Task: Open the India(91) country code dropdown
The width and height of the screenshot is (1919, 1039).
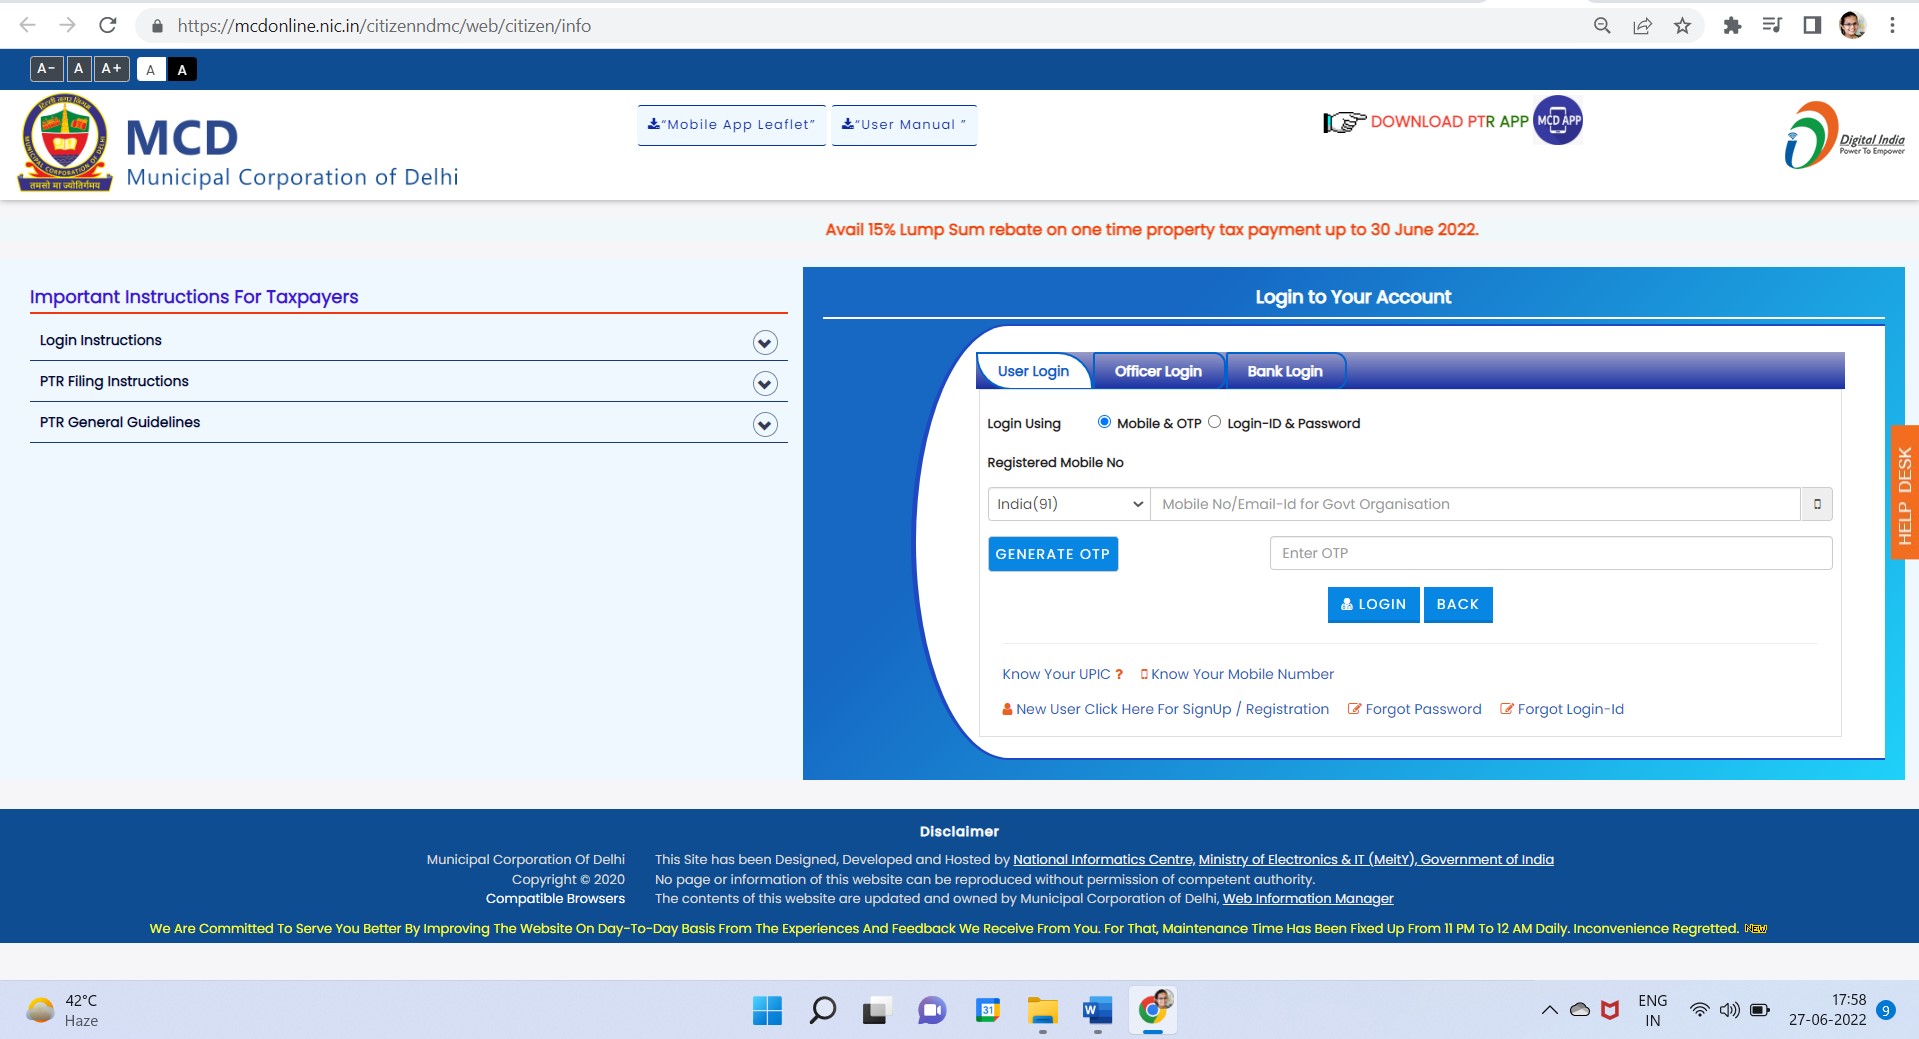Action: (1067, 504)
